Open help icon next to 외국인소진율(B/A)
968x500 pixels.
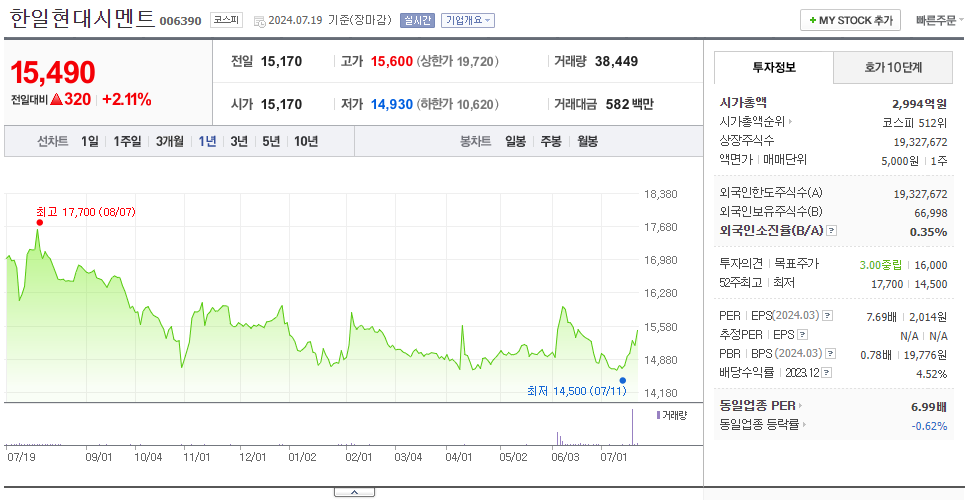tap(832, 231)
